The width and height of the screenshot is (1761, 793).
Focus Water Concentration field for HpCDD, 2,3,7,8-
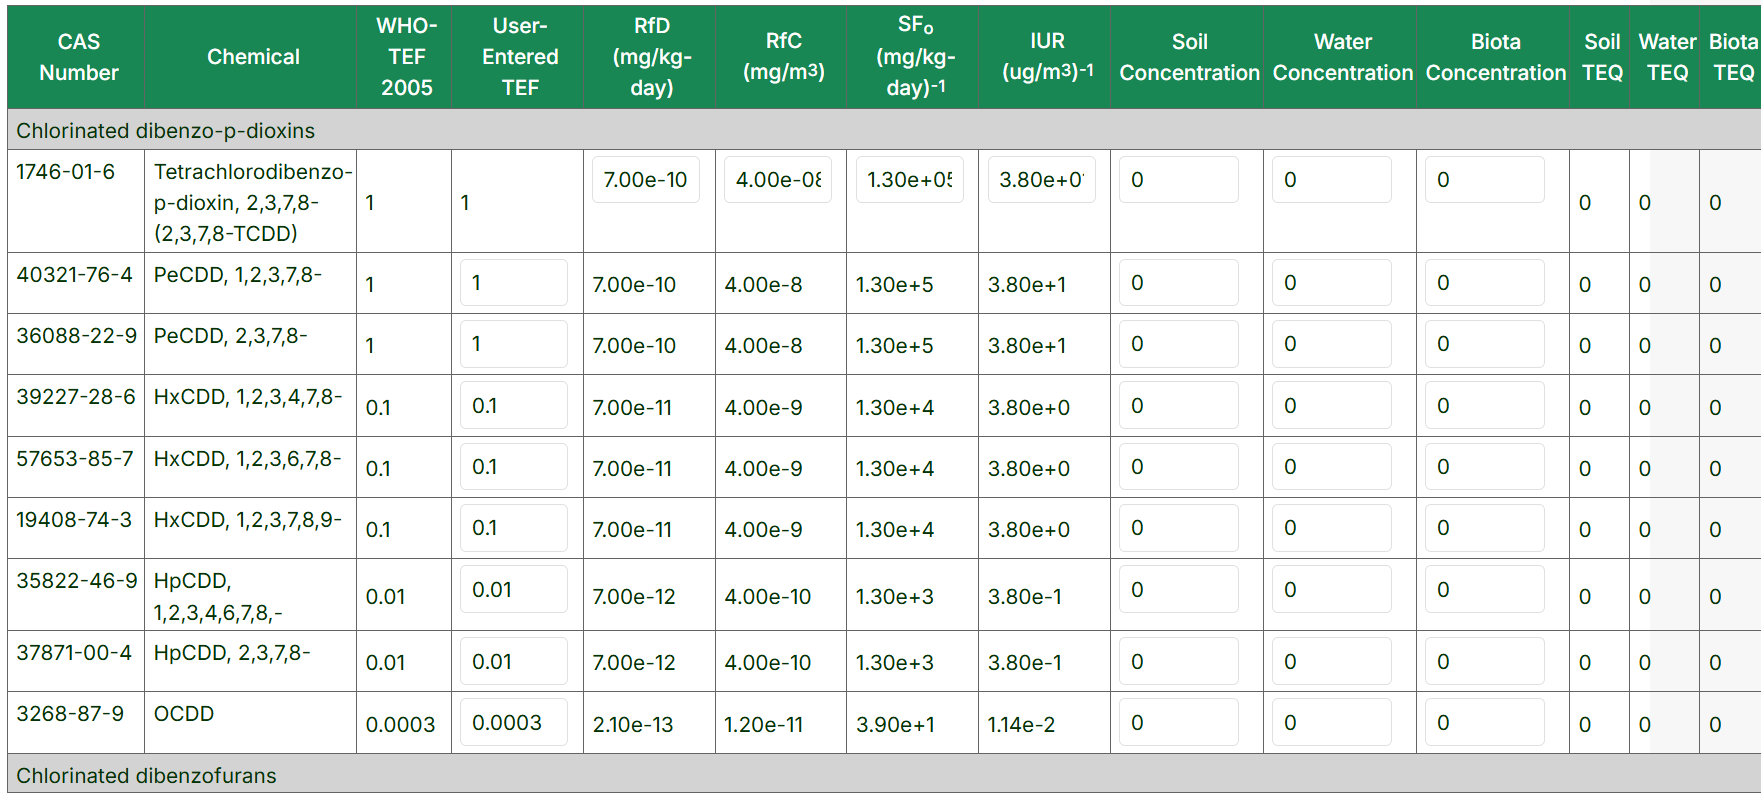click(1331, 662)
